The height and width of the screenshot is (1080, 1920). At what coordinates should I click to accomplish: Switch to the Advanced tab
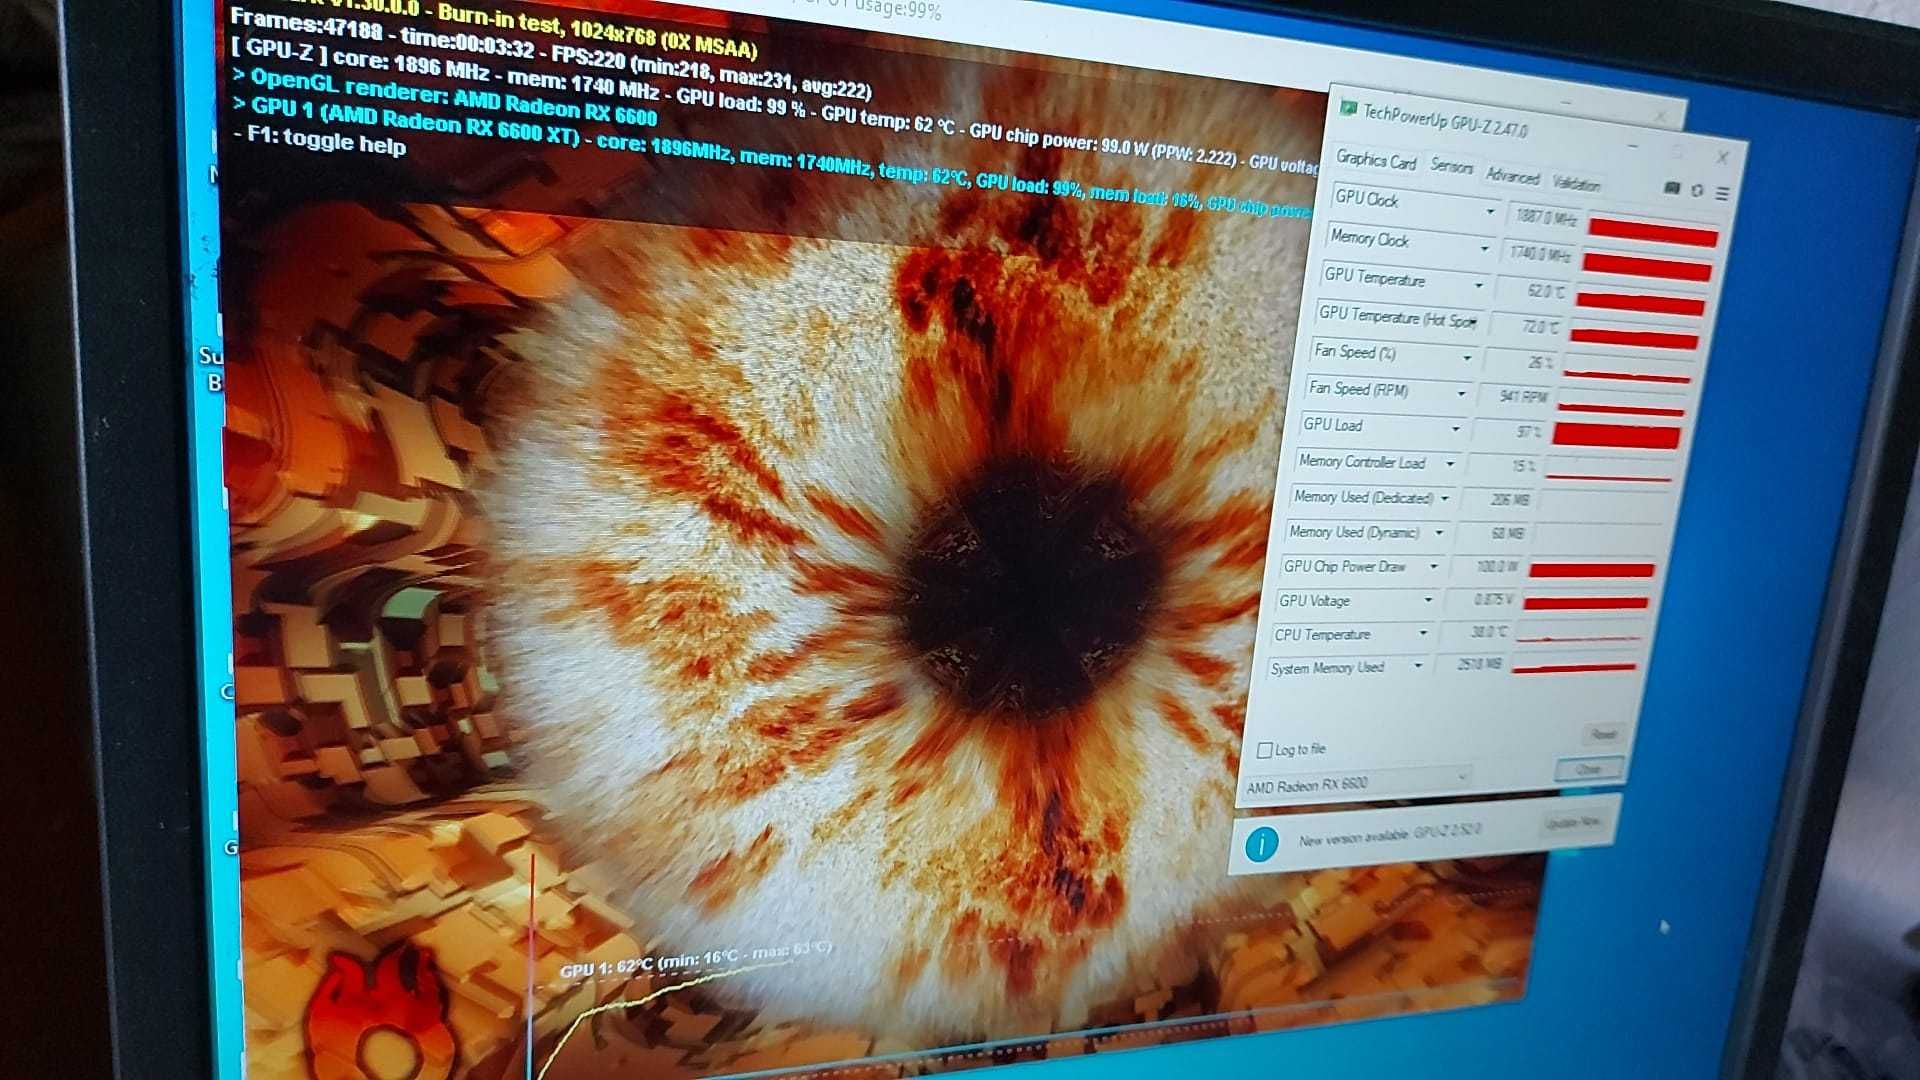[1512, 176]
